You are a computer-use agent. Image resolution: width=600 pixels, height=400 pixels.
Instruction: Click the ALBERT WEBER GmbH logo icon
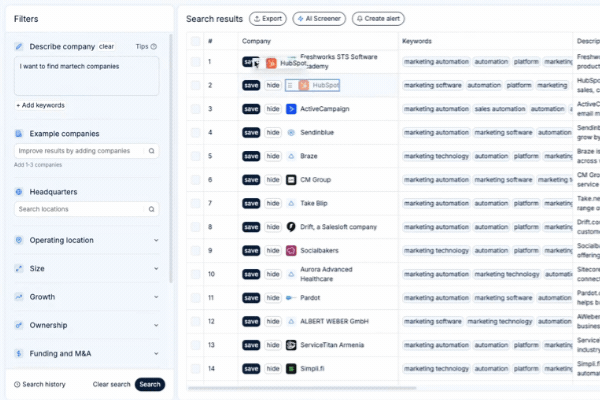291,322
